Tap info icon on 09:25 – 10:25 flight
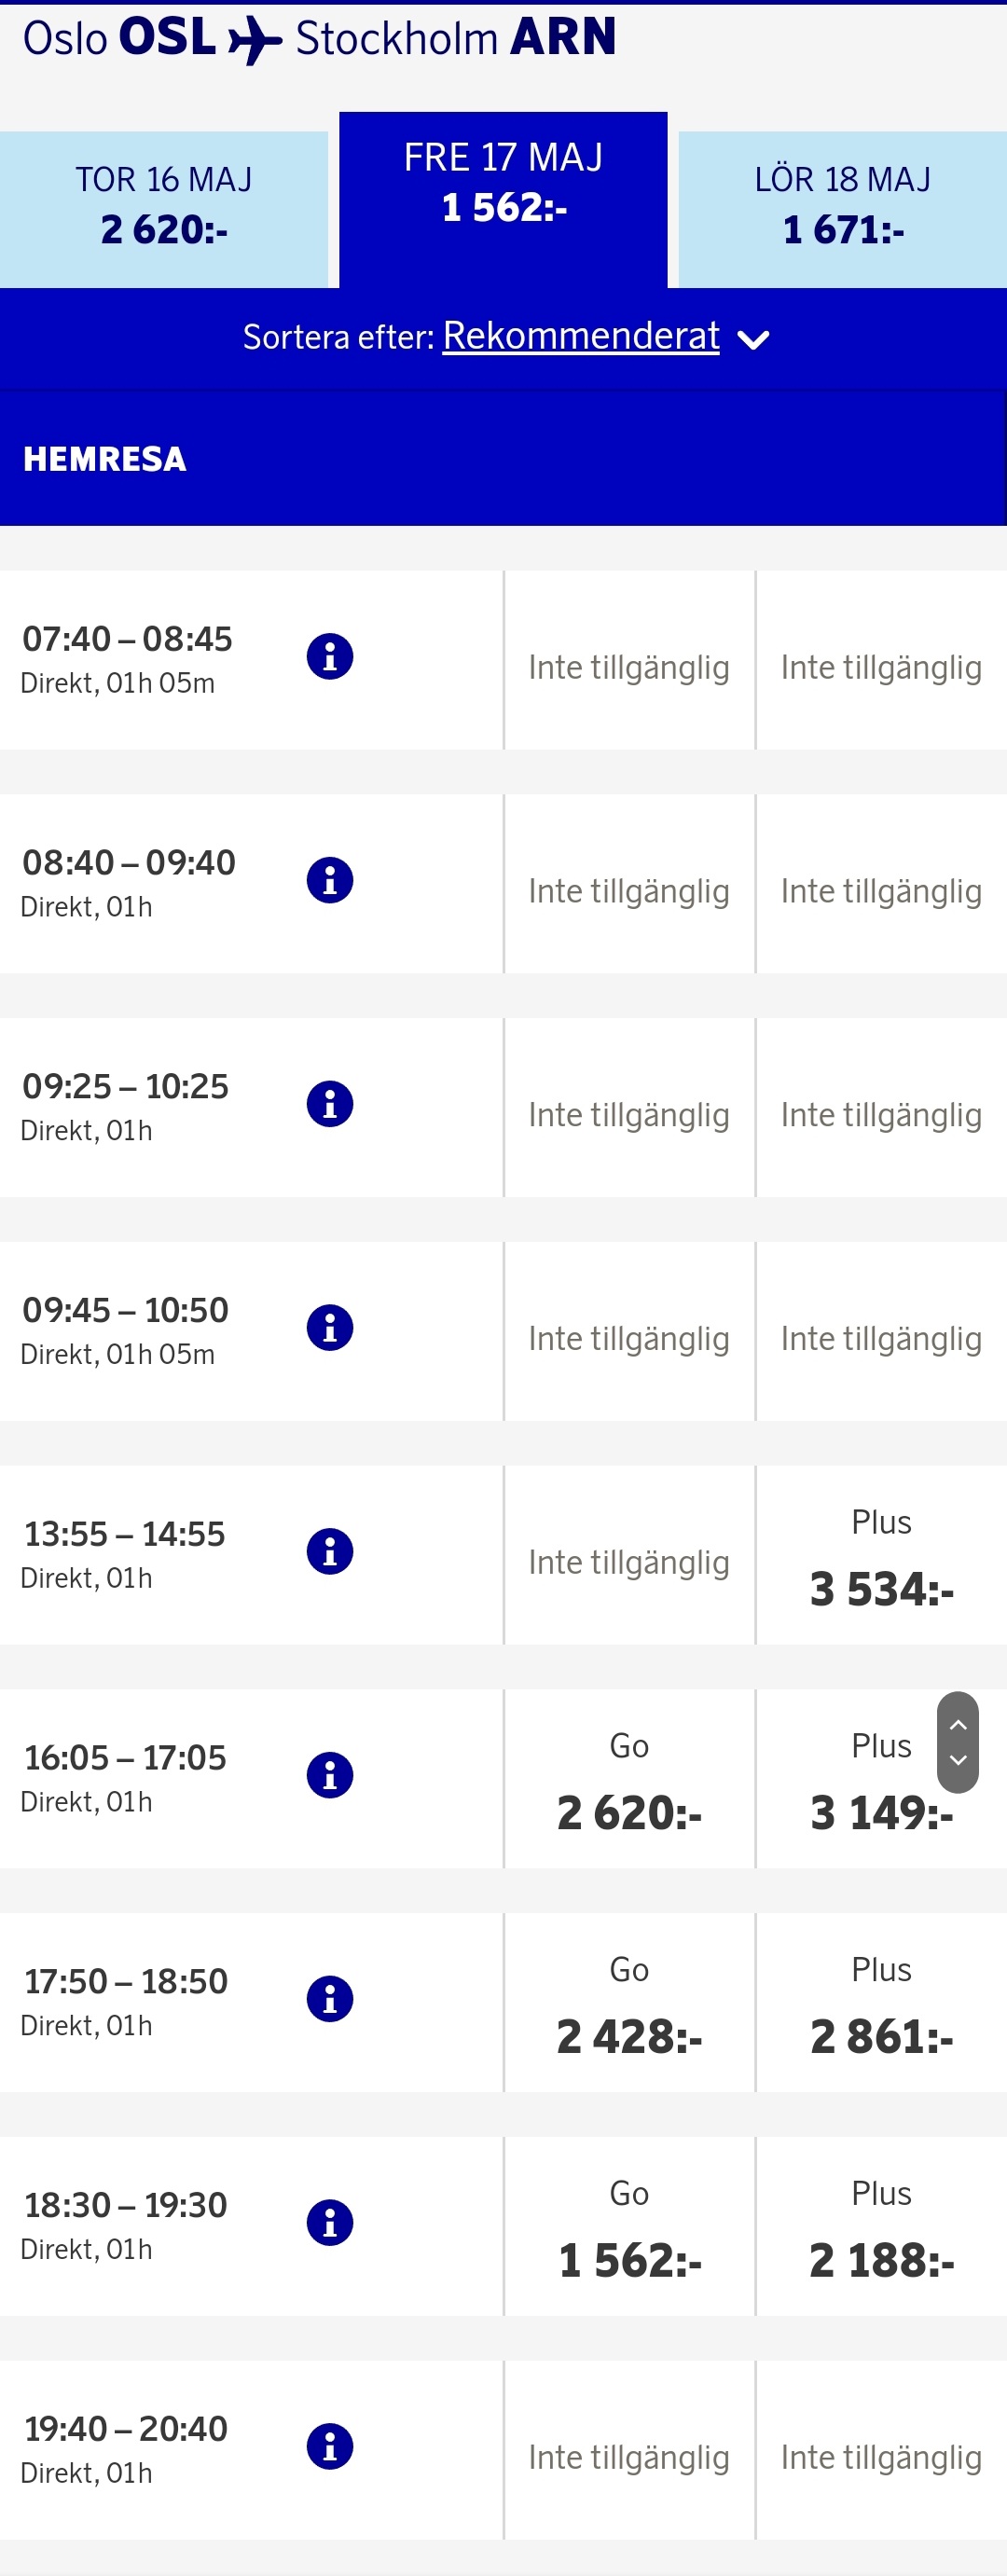The height and width of the screenshot is (2576, 1007). tap(330, 1105)
